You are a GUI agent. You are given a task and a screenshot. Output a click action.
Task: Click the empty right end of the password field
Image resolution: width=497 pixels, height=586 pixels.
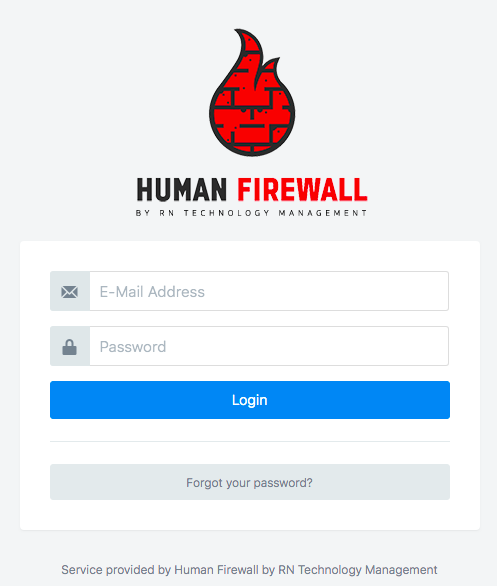(x=411, y=346)
